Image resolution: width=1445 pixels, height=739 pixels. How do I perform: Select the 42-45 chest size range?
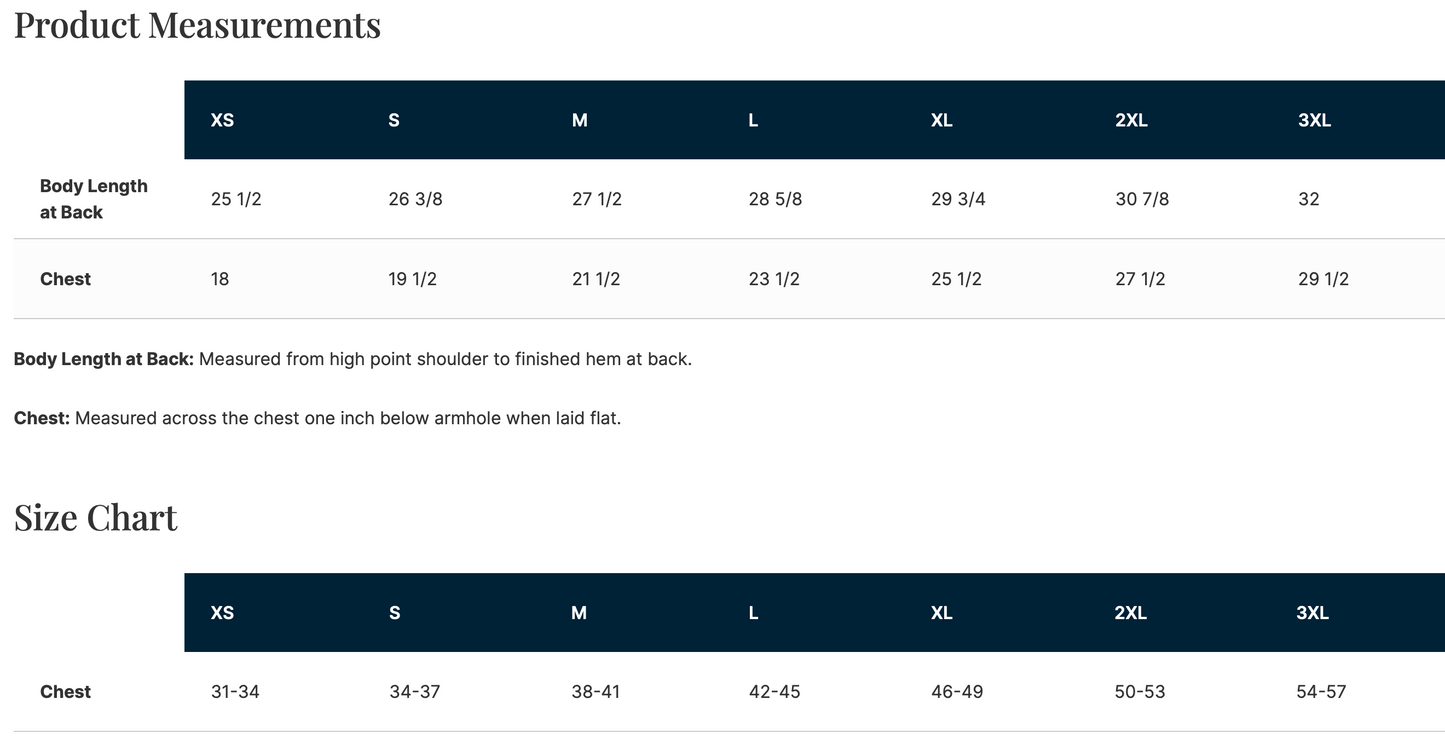coord(774,692)
